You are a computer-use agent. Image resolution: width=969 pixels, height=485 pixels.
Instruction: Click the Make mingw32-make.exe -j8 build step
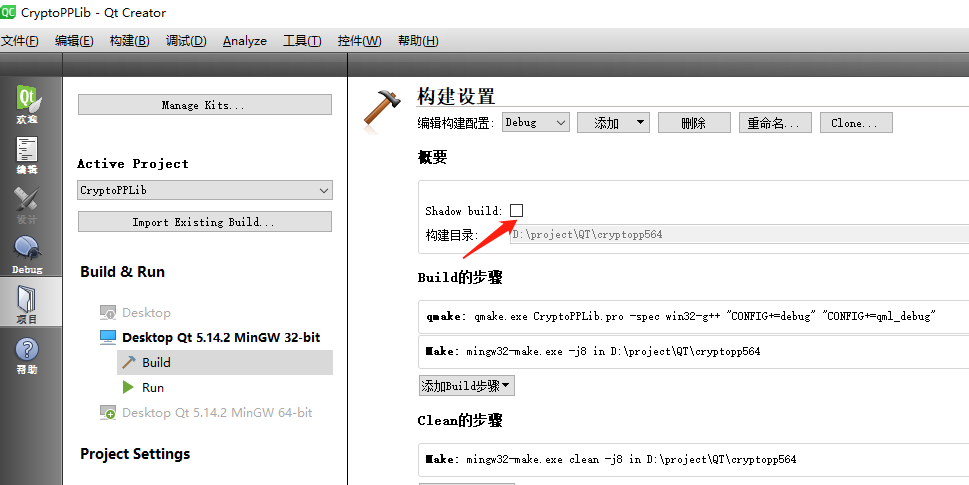click(x=693, y=352)
